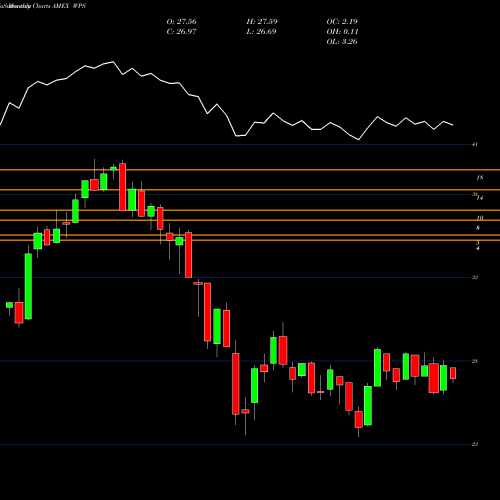
Task: Click the 22 price axis label
Action: (475, 444)
